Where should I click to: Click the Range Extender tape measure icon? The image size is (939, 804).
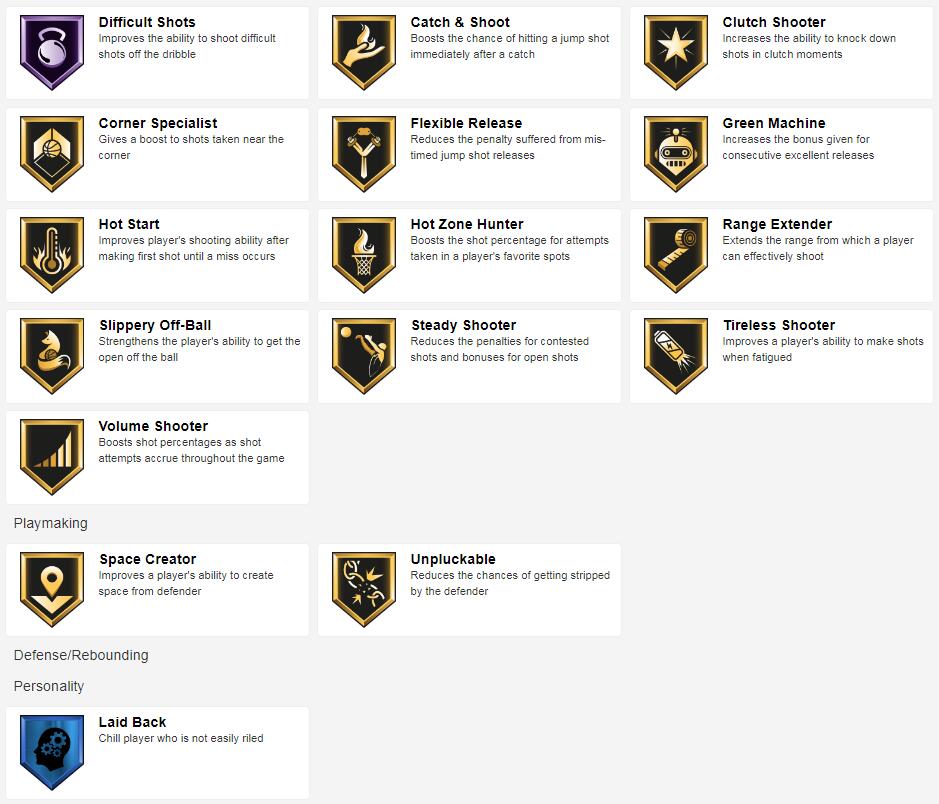pyautogui.click(x=676, y=255)
